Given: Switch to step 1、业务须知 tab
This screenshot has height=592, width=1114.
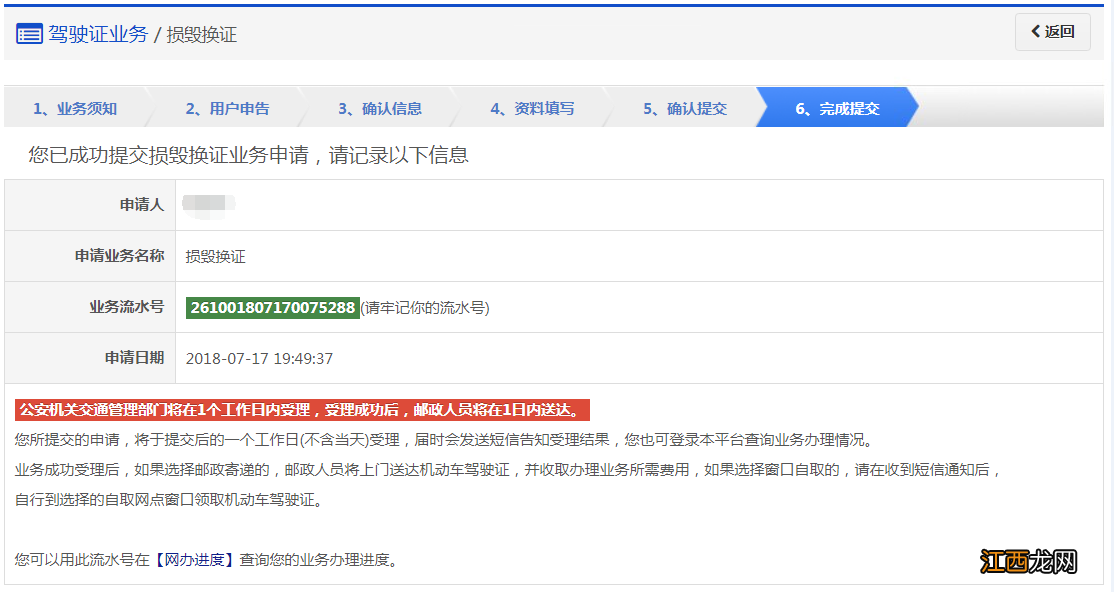Looking at the screenshot, I should tap(76, 108).
